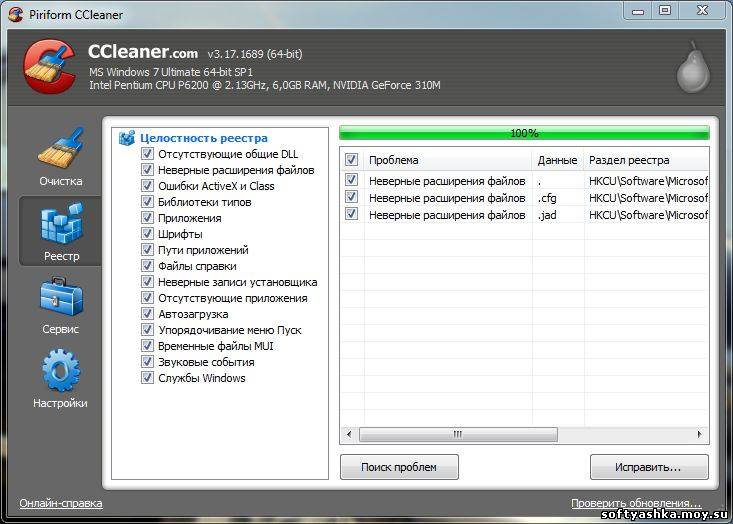
Task: Click the right scroll arrow of results list
Action: click(699, 434)
